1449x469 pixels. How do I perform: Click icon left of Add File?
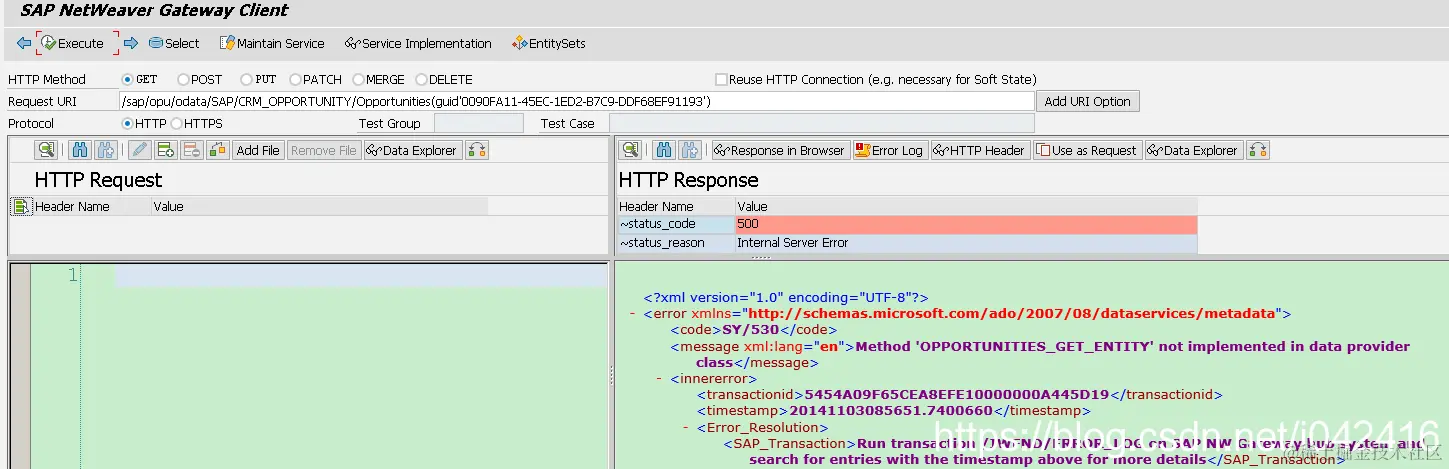click(x=218, y=150)
